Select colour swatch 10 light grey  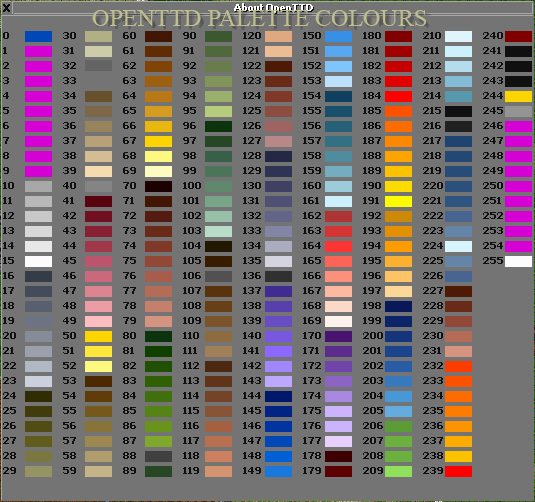tap(39, 187)
